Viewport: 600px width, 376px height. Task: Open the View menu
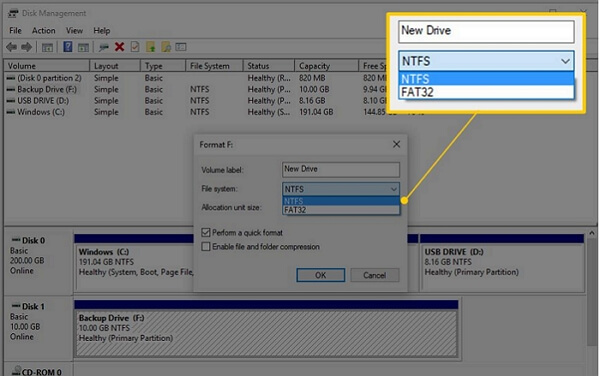pos(74,31)
